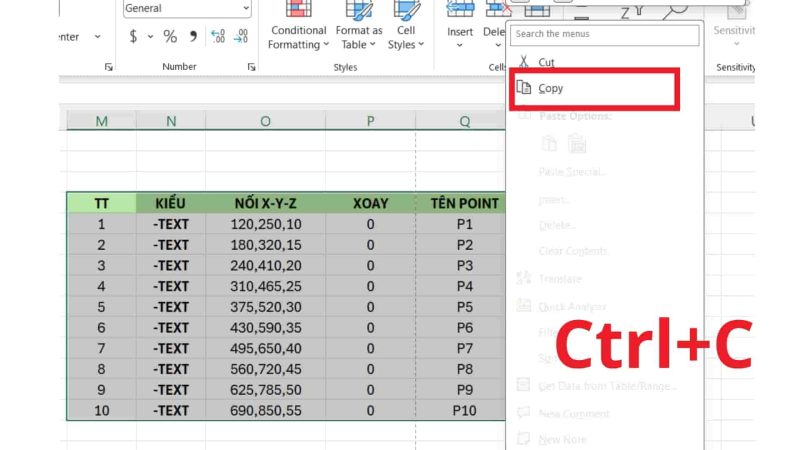This screenshot has width=800, height=450.
Task: Select cell containing 375,520,30
Action: coord(265,307)
